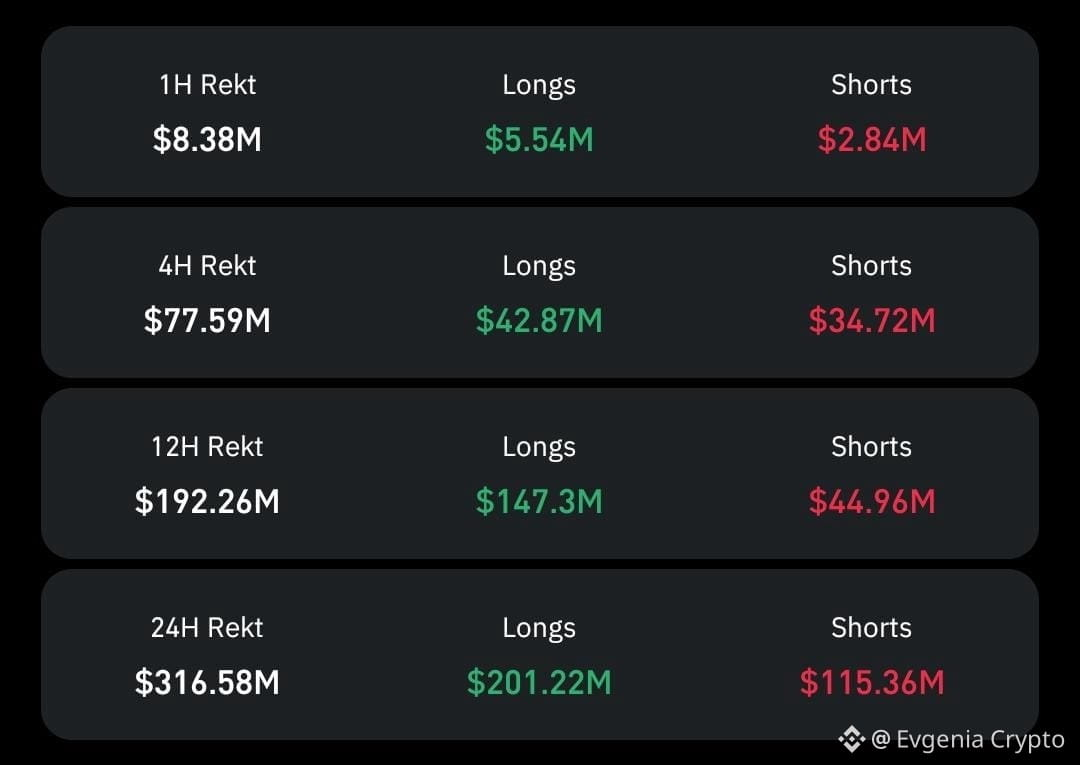Select the 12H Shorts value $44.96M
This screenshot has width=1080, height=765.
[871, 501]
